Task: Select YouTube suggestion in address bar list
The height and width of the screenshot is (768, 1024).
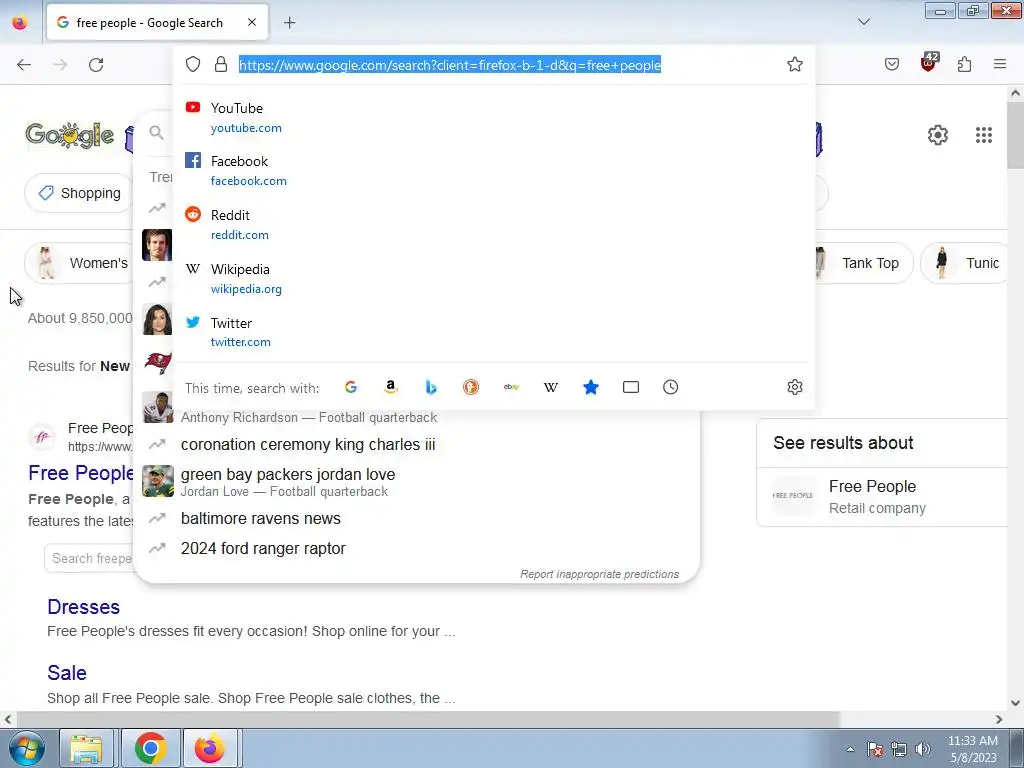Action: click(494, 118)
